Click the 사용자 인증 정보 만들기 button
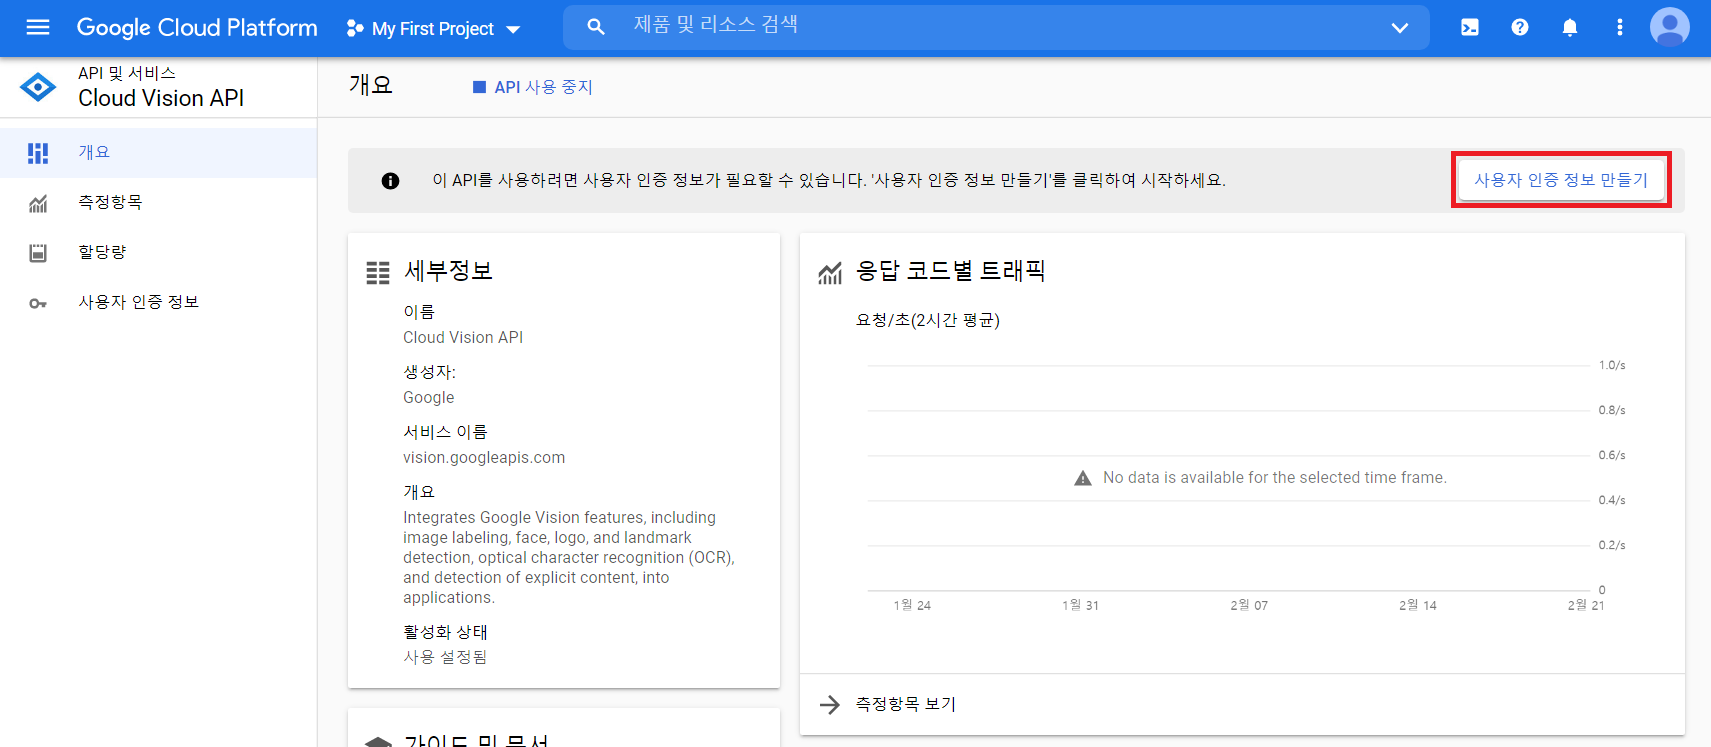1711x747 pixels. 1561,180
